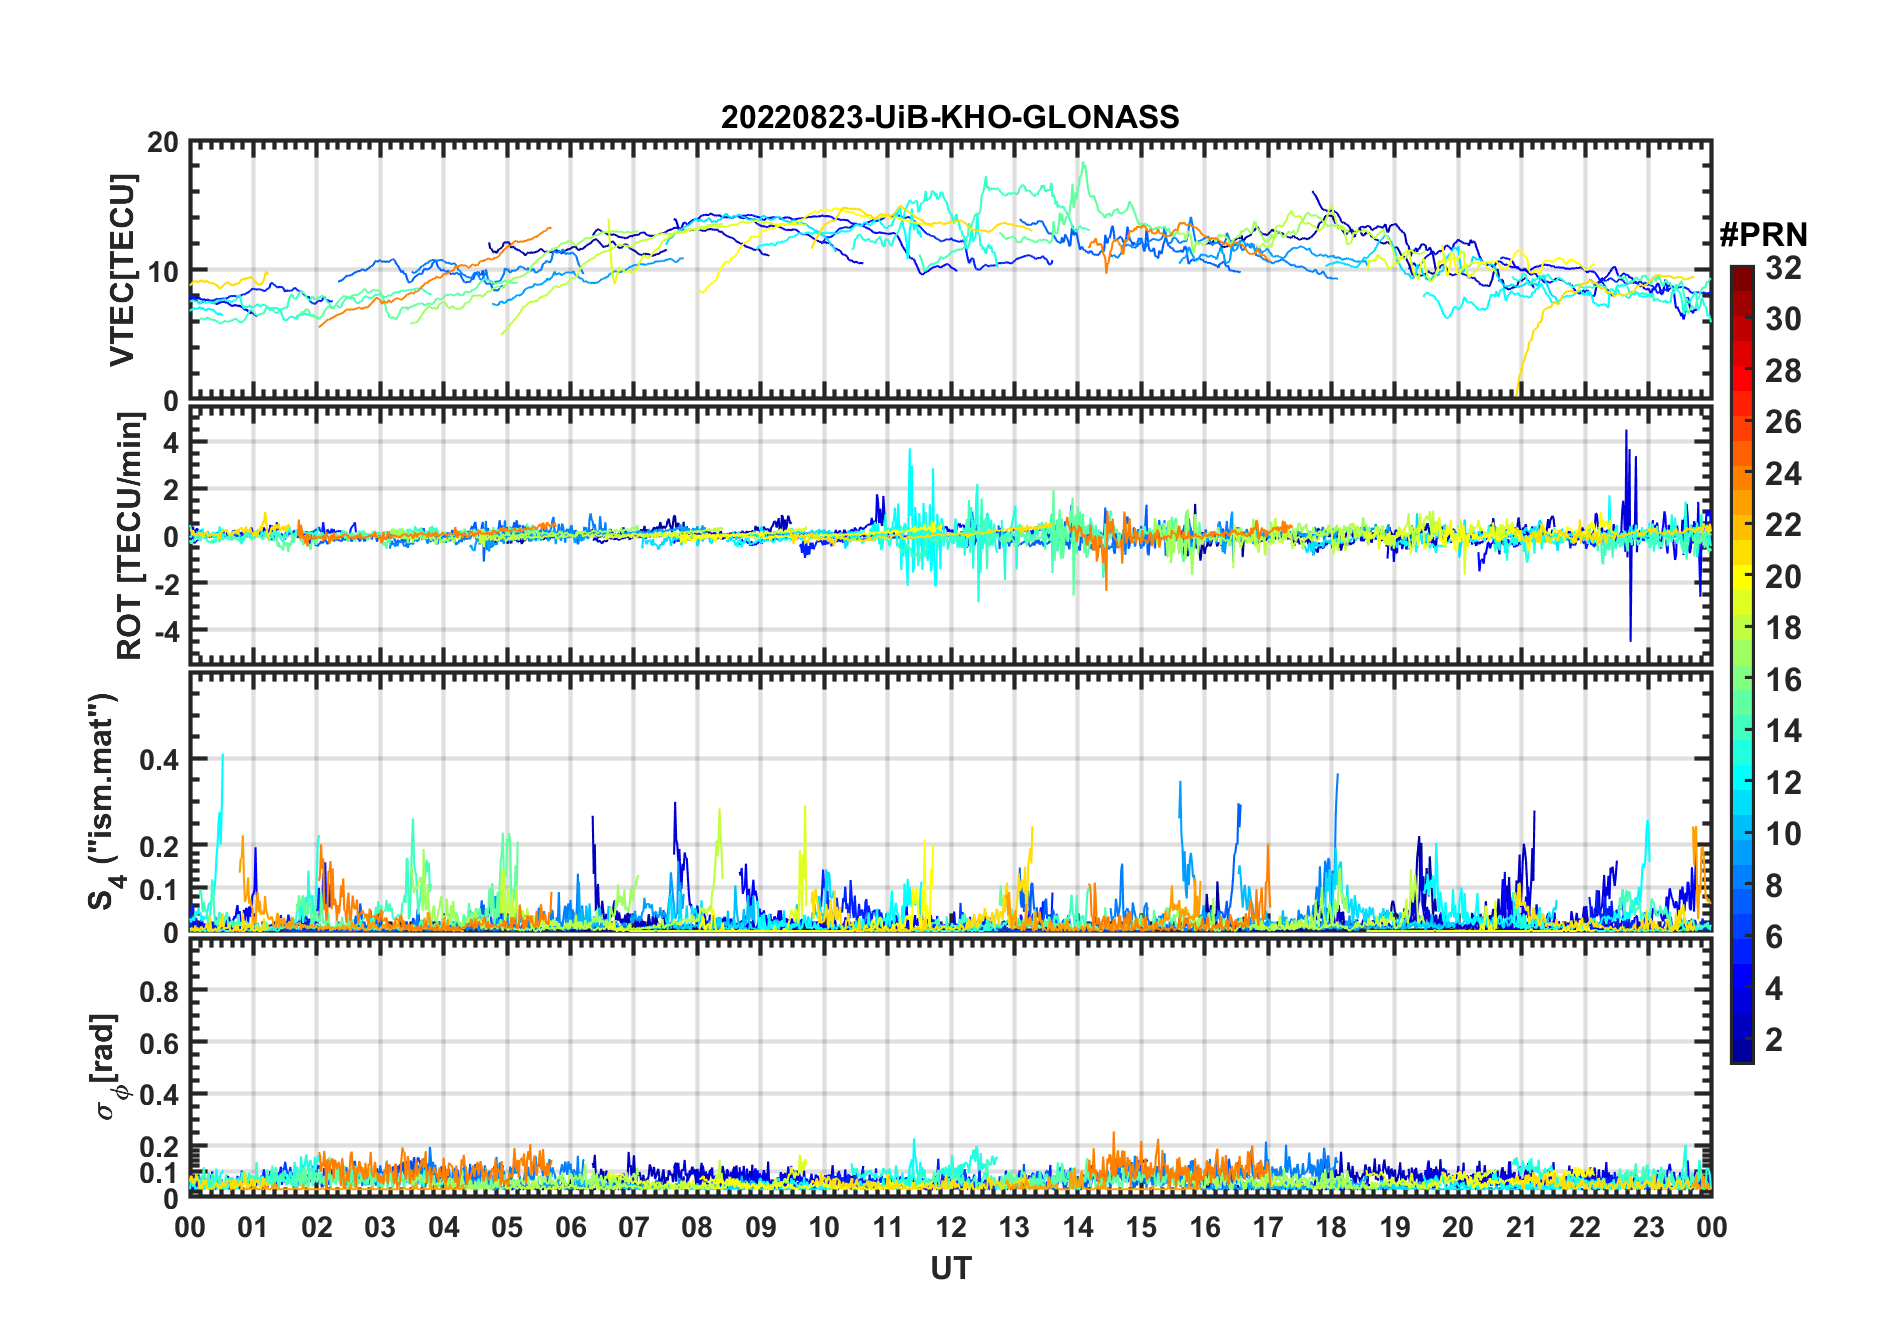Click colorbar tick label "22"
The height and width of the screenshot is (1330, 1902).
1783,525
